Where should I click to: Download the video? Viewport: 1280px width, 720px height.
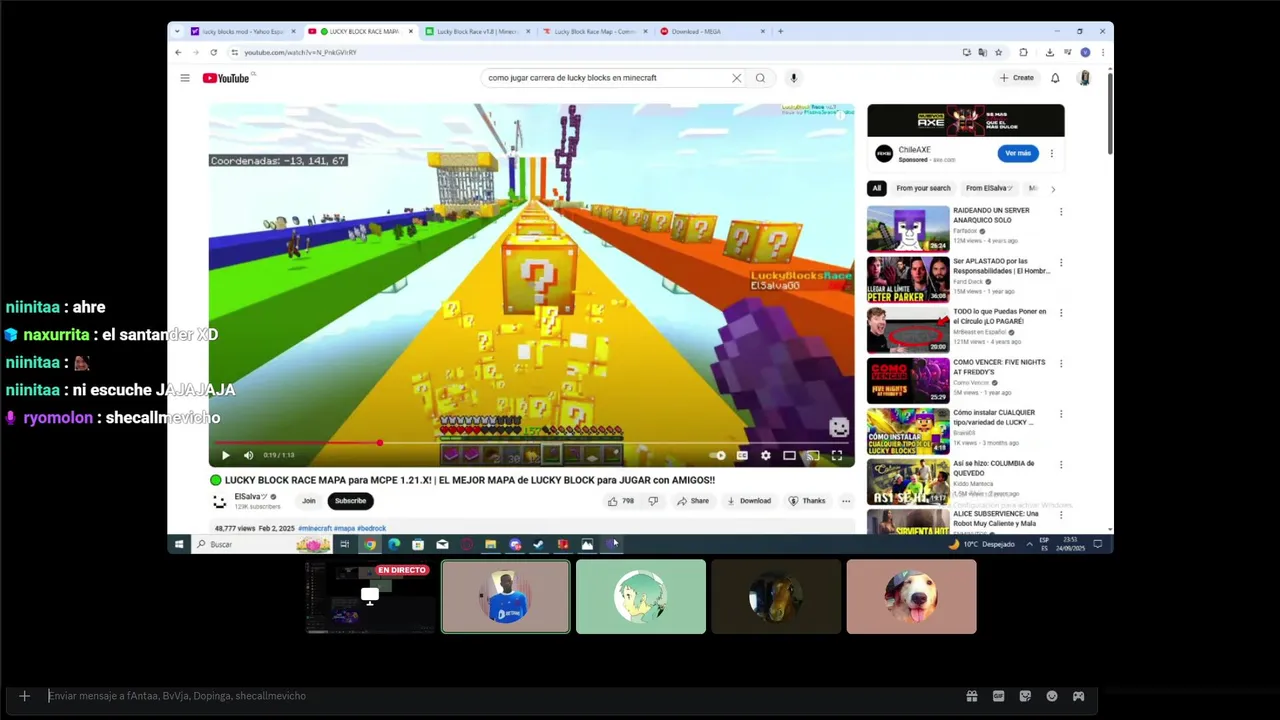point(749,501)
